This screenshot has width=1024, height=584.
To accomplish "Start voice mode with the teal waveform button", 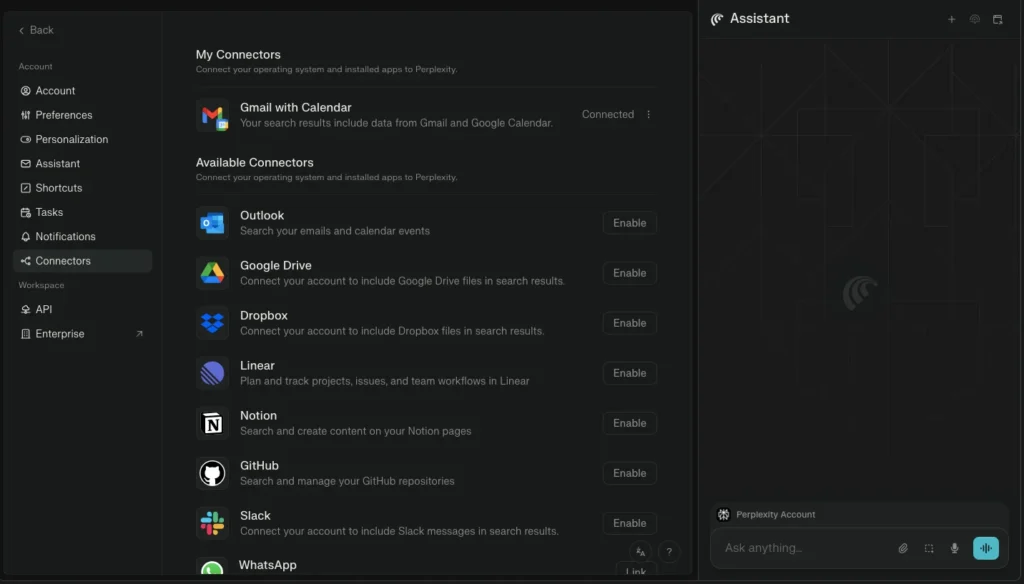I will [985, 548].
